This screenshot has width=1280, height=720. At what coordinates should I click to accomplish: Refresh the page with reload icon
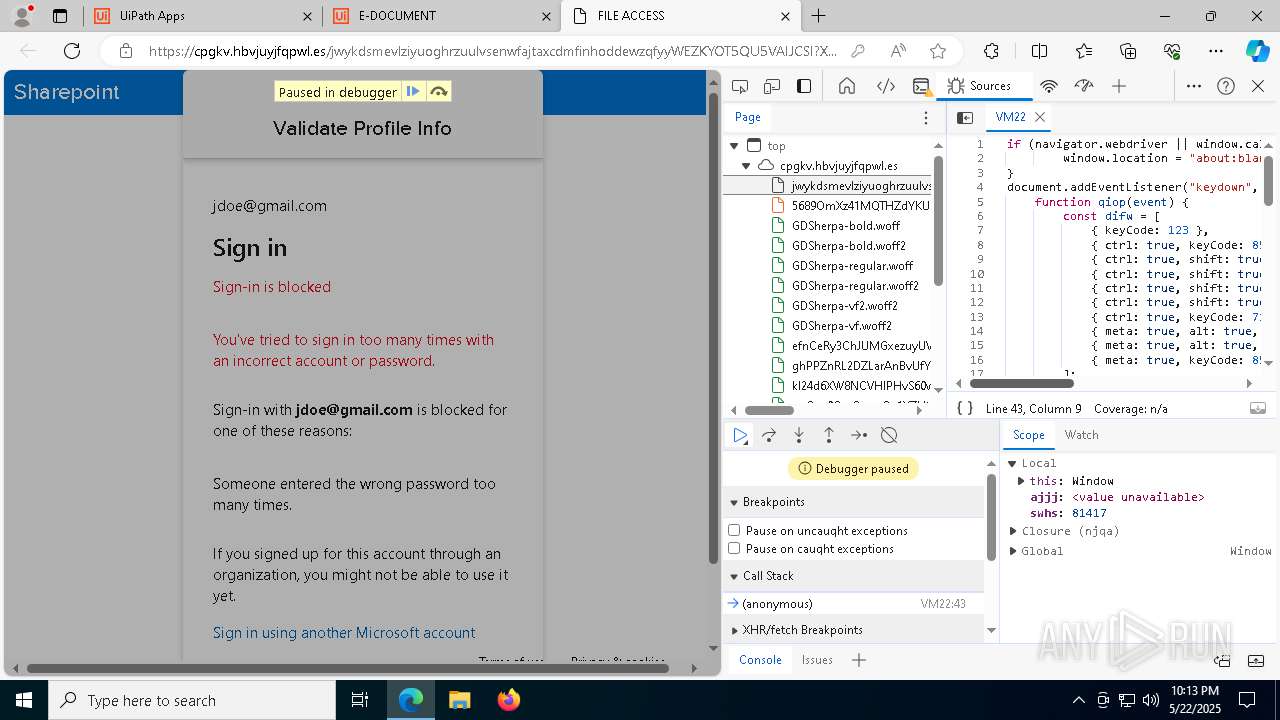click(72, 51)
